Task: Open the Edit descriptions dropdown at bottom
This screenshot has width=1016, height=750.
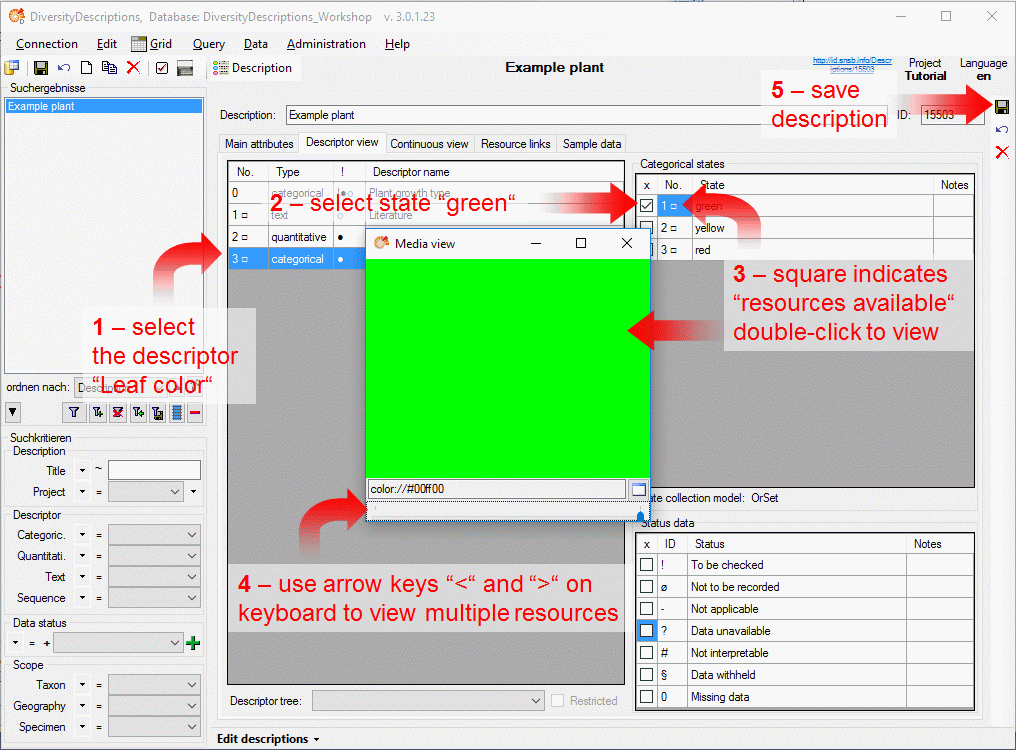Action: (268, 739)
